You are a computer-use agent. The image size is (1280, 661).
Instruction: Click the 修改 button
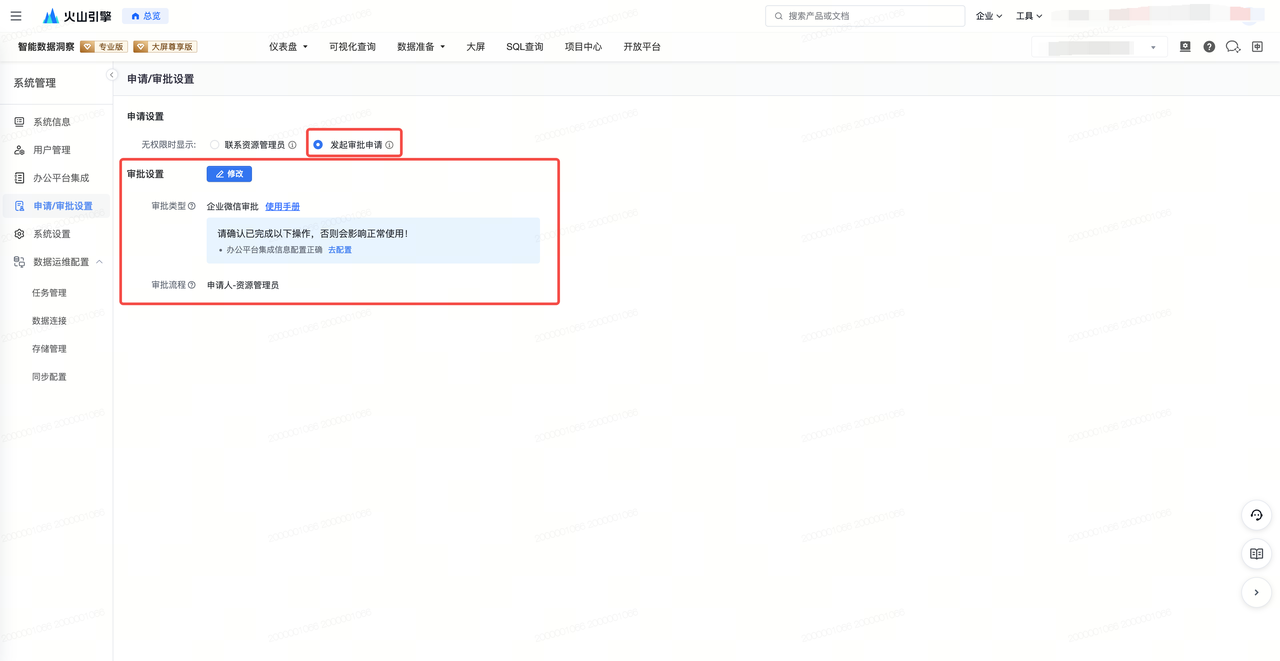(x=229, y=174)
